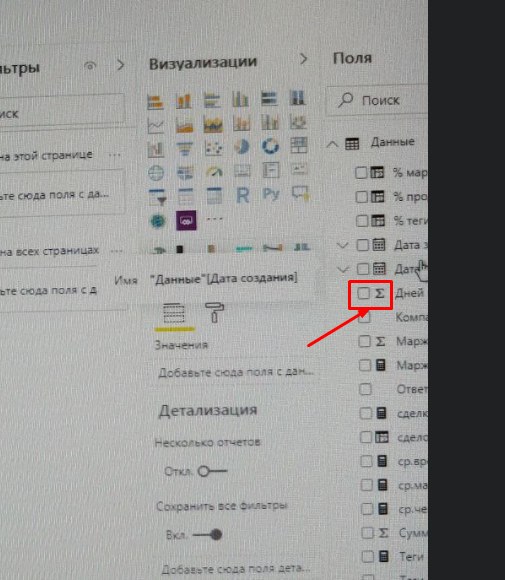Select the stacked area chart visual
Image resolution: width=505 pixels, height=580 pixels.
point(213,124)
